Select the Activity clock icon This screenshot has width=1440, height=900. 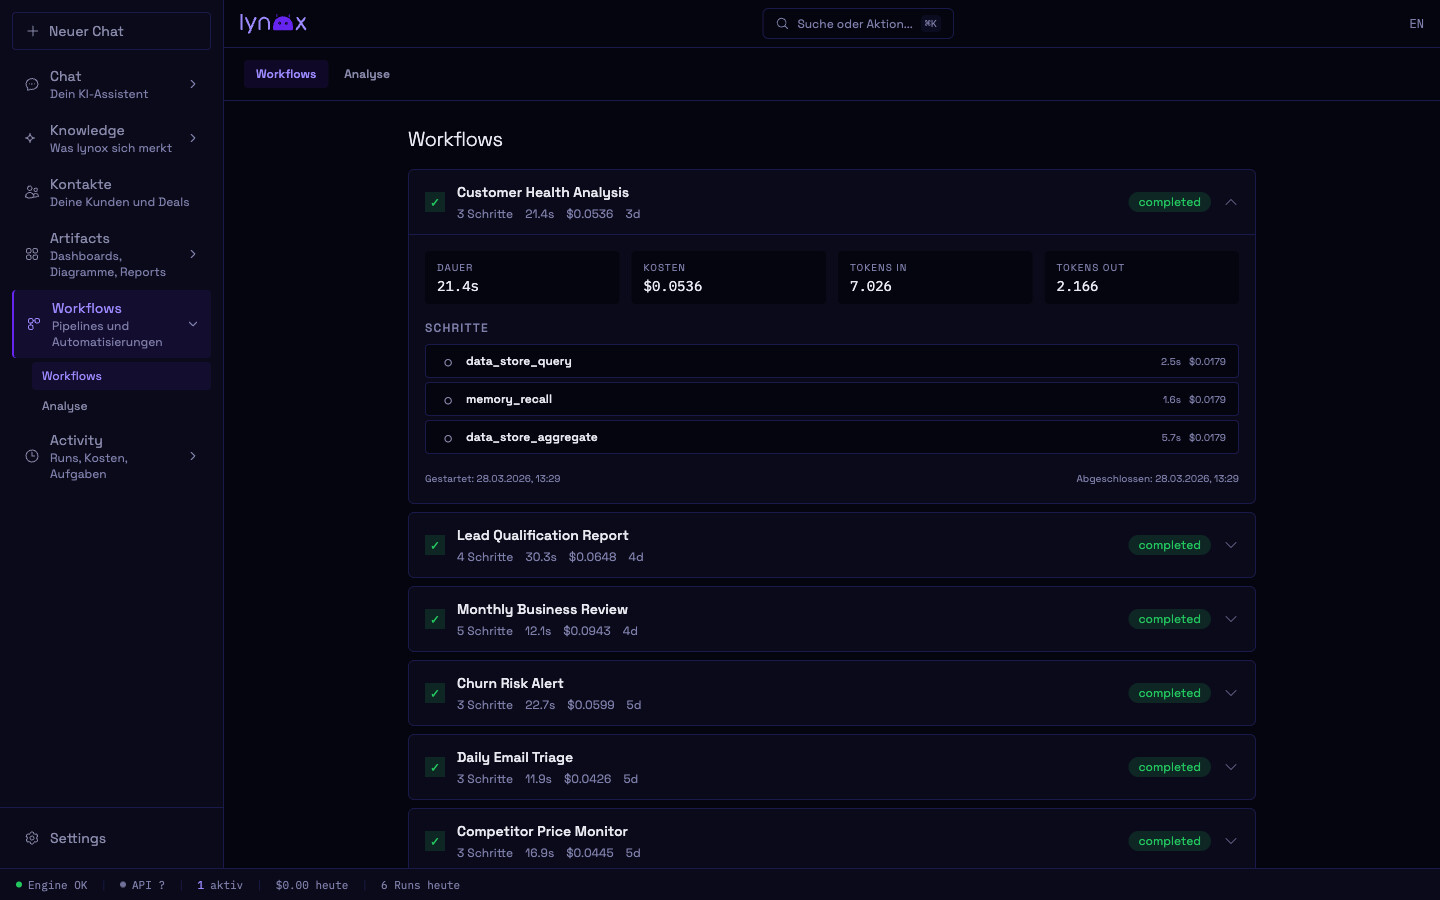(31, 456)
